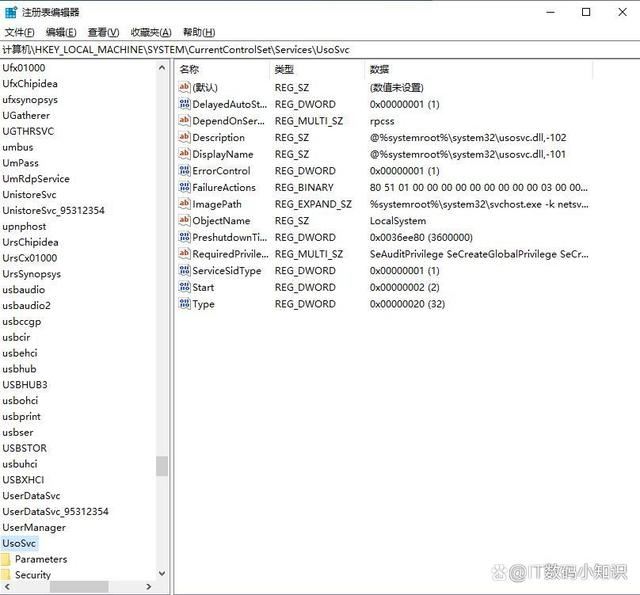Click the rpcss data cell
Screen dimensions: 640x595
(382, 121)
